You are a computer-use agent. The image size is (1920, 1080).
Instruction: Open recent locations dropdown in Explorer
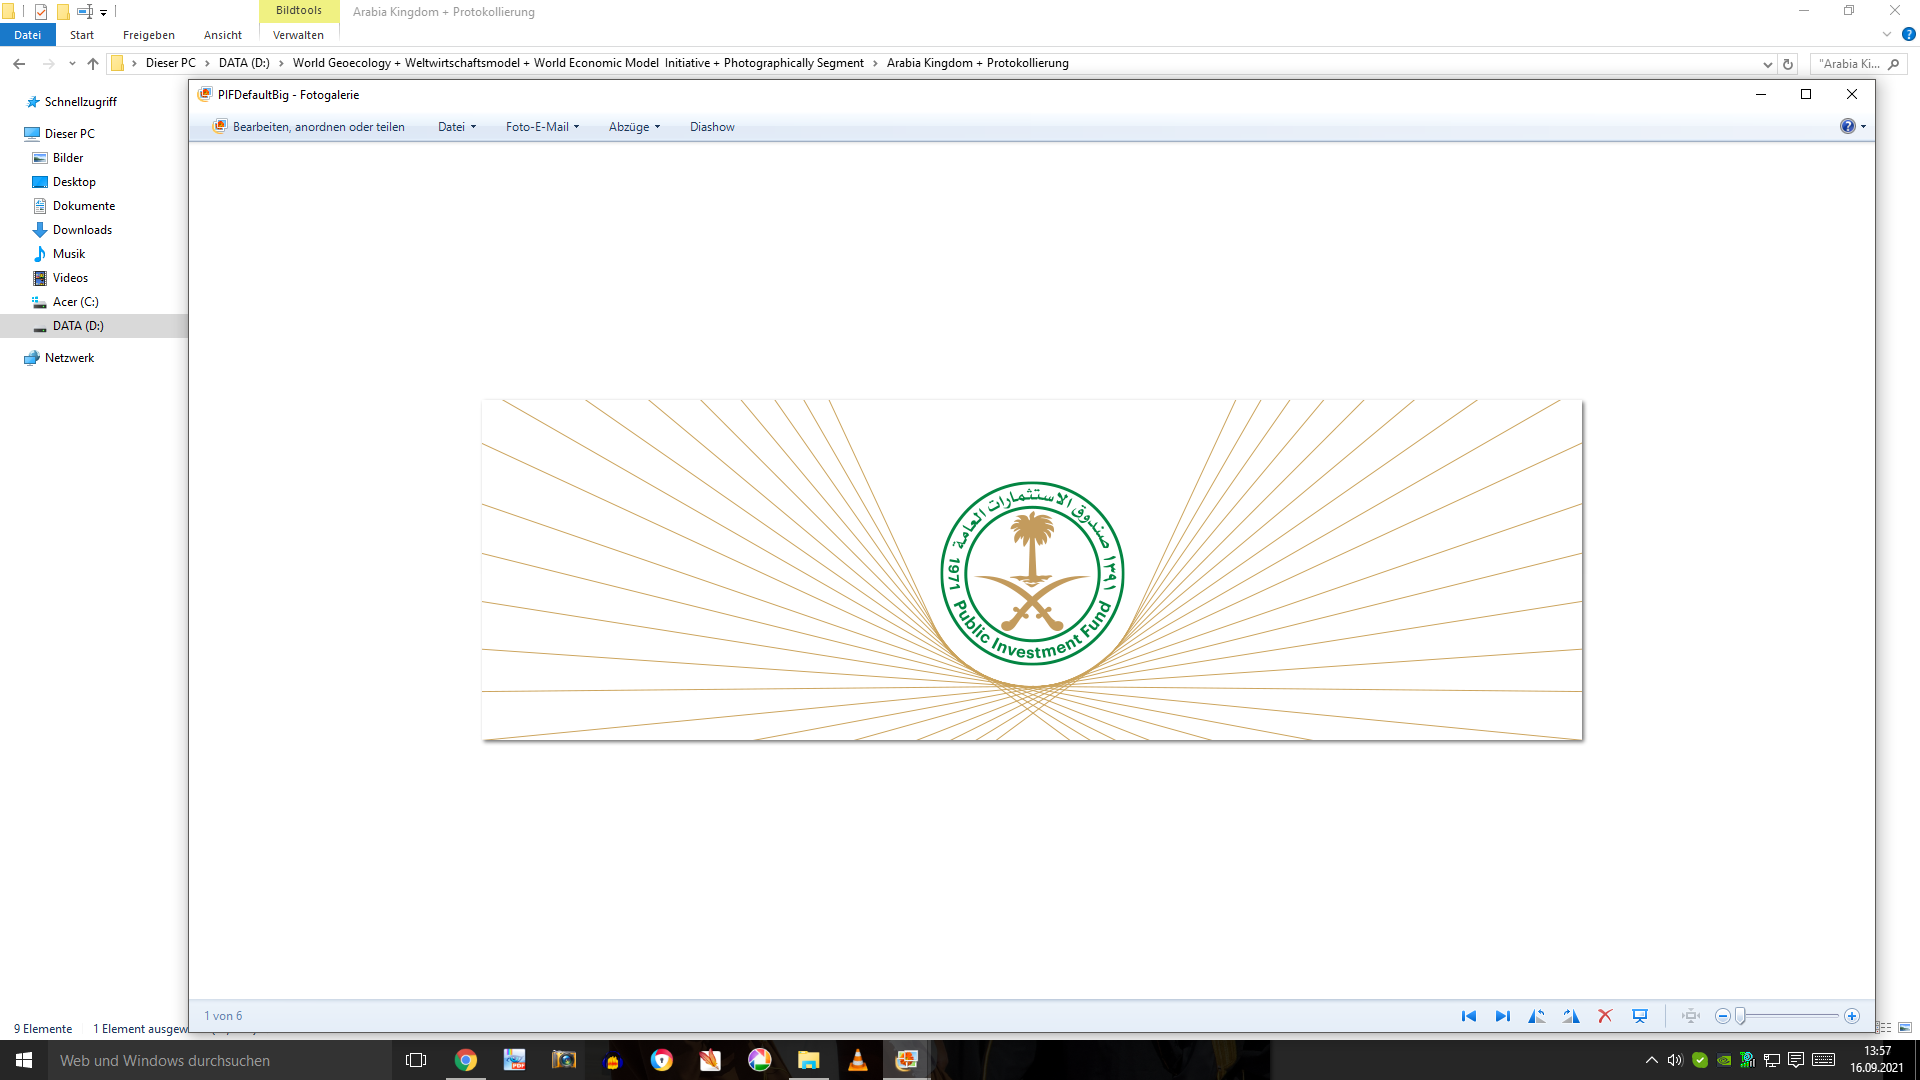click(72, 63)
